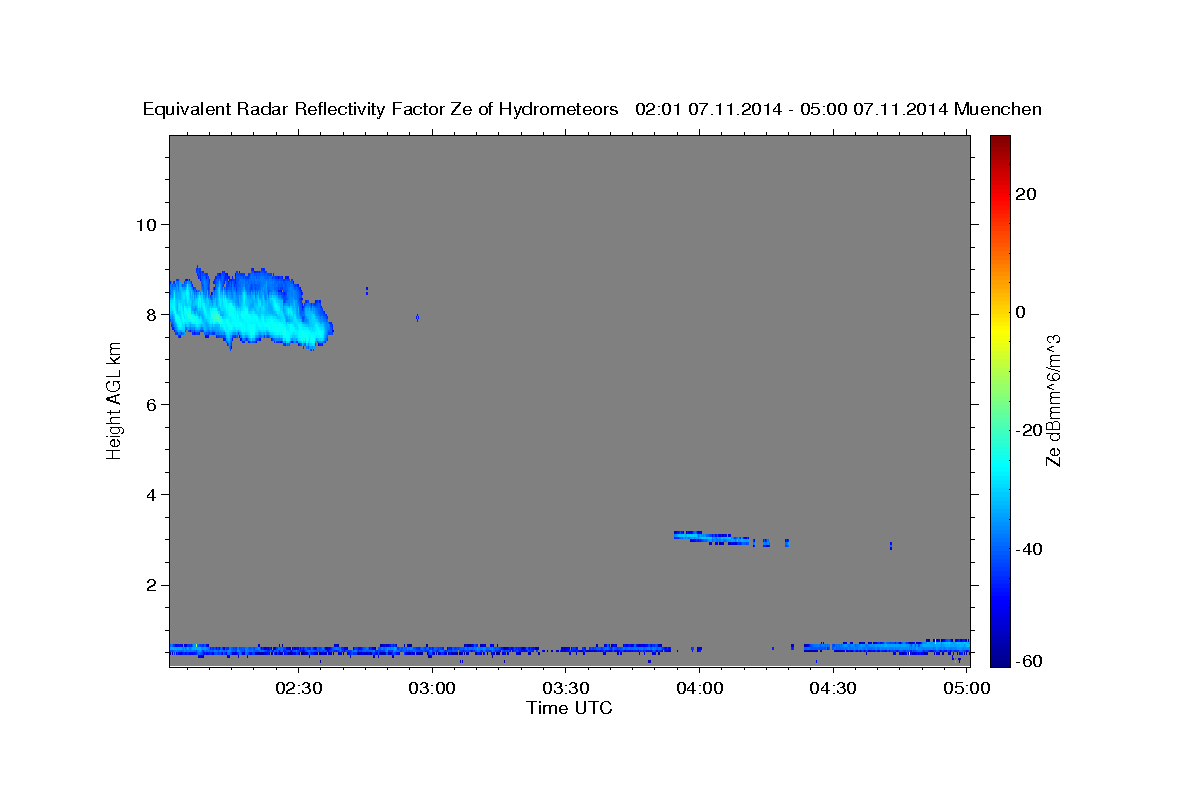Click the 'Ze dBmm^6/m^3' colorbar label
This screenshot has width=1200, height=800.
(x=1054, y=400)
